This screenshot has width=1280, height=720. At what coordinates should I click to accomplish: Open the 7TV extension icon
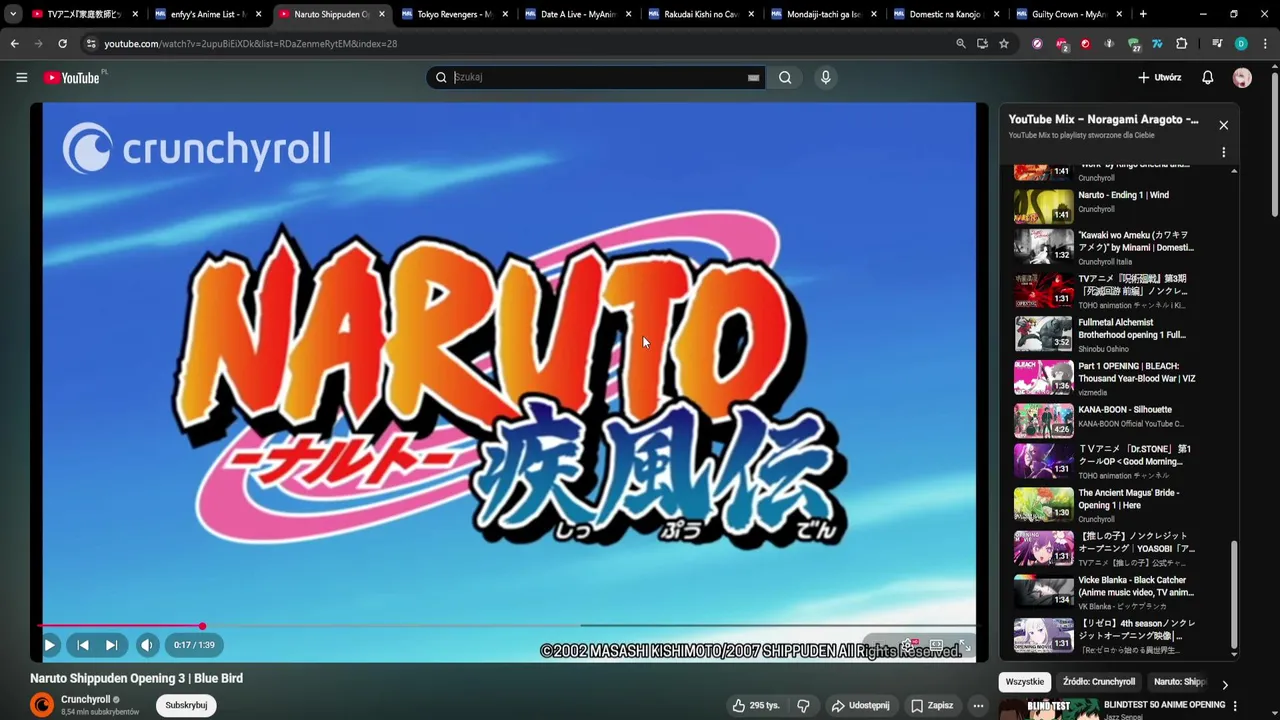(x=1157, y=44)
